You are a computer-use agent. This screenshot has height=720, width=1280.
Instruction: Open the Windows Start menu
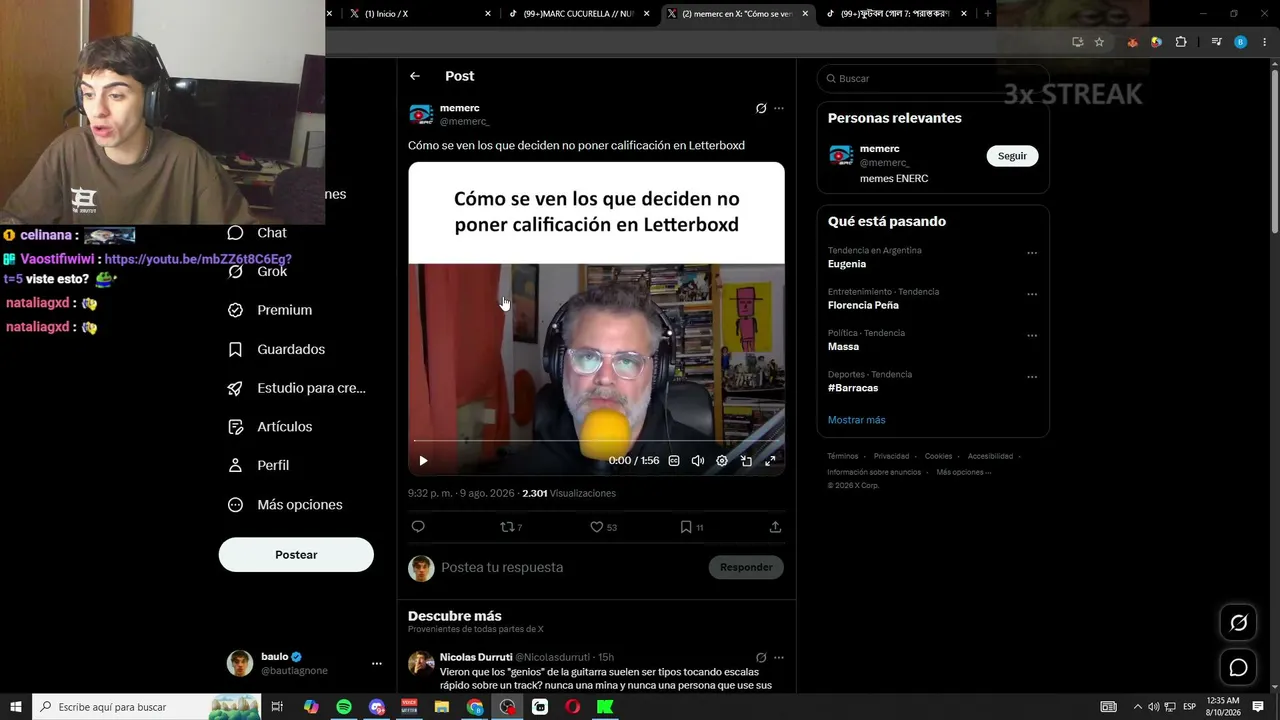[16, 707]
